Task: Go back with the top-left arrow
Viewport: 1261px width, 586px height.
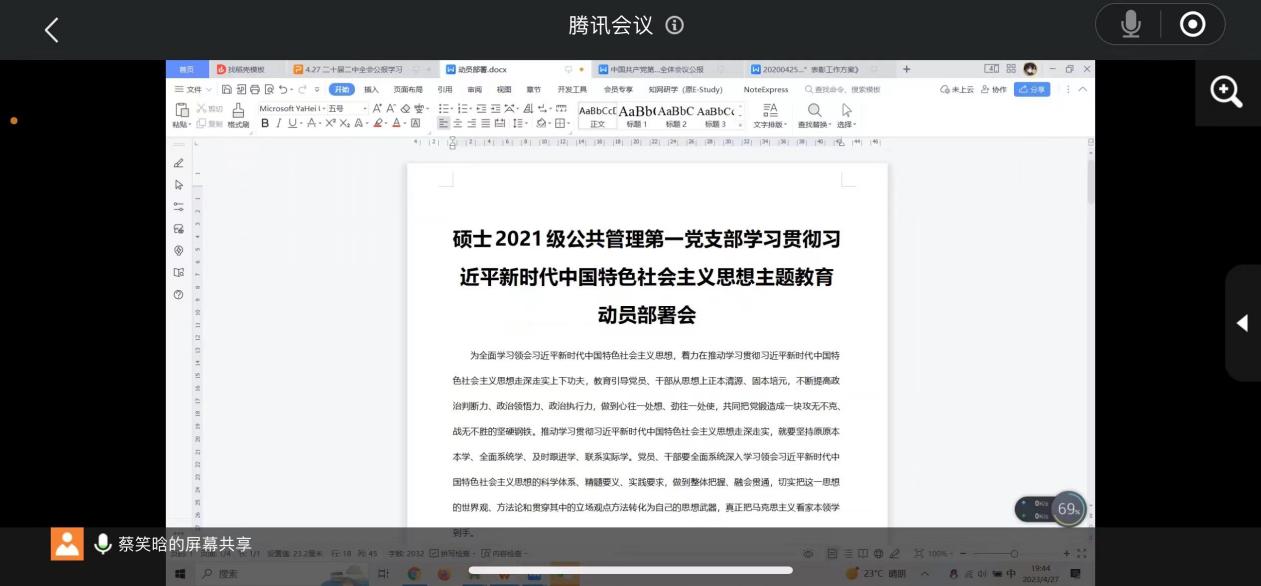Action: (52, 30)
